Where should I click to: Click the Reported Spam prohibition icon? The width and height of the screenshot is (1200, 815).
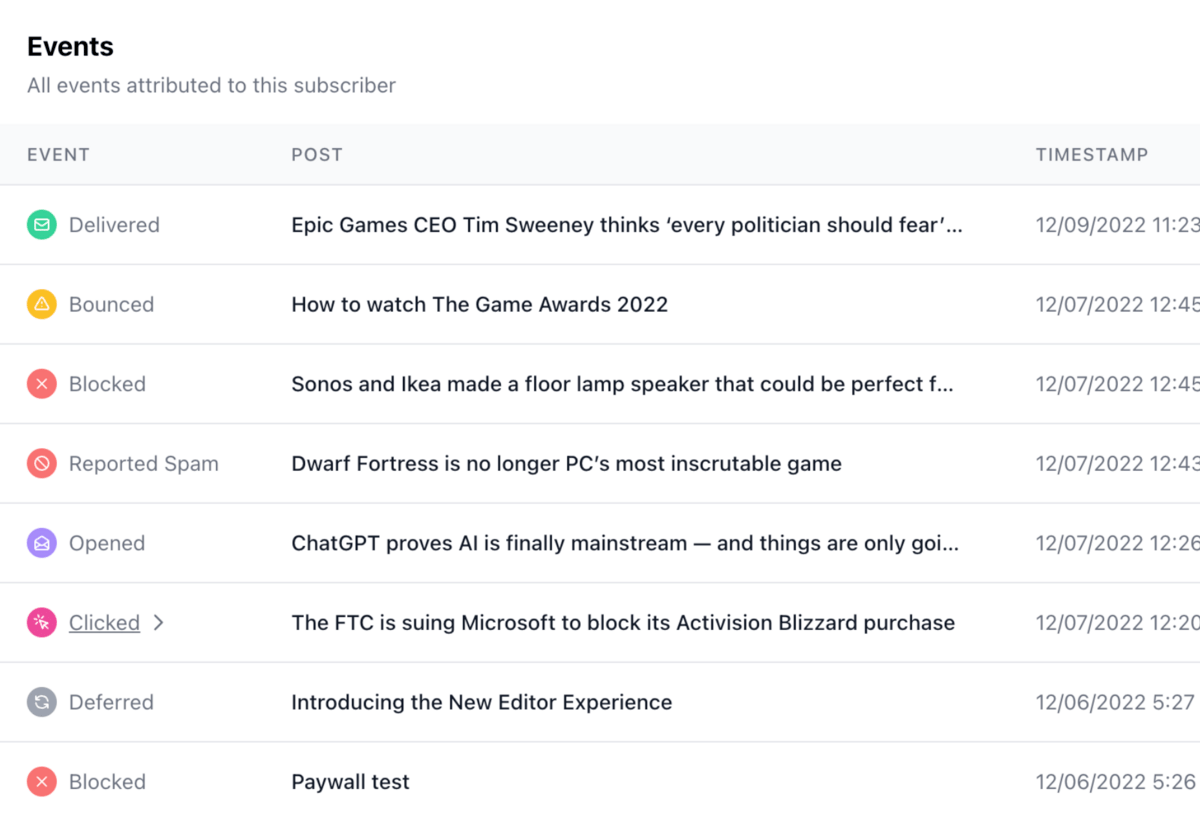coord(41,463)
